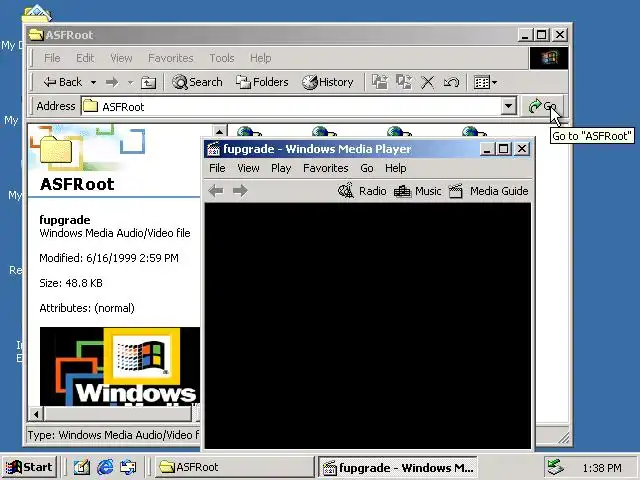Click the Back button in ASFRoot toolbar

coord(63,82)
